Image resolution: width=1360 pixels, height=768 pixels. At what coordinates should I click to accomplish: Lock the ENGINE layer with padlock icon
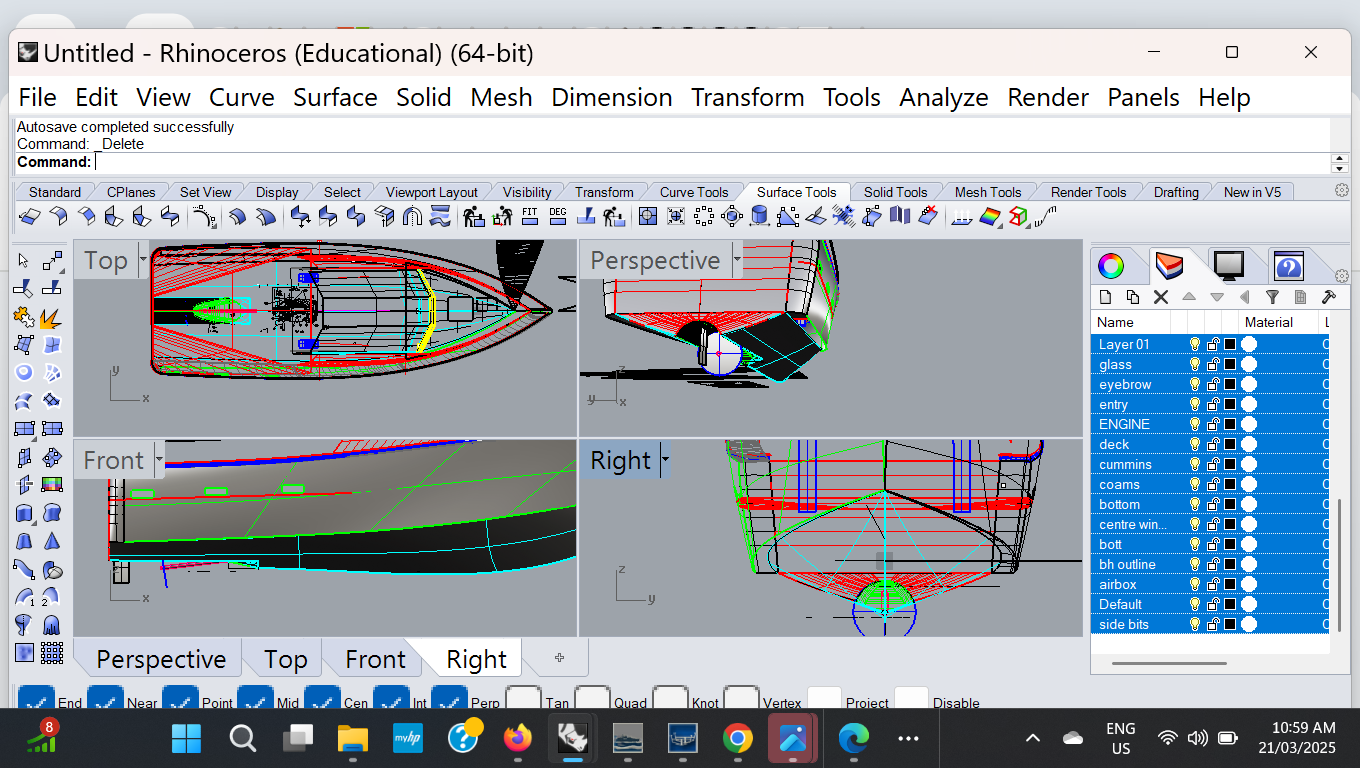1213,424
